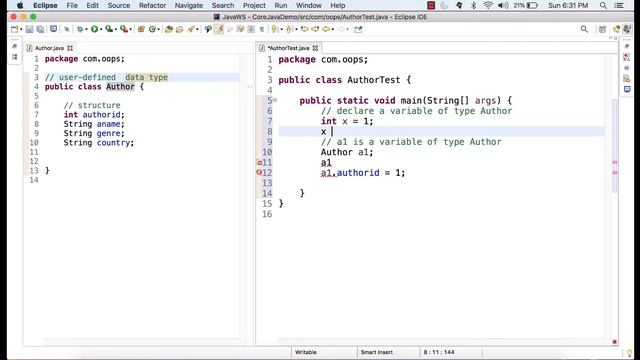Jump to the last edit location
Screen dimensions: 640x360
click(304, 29)
